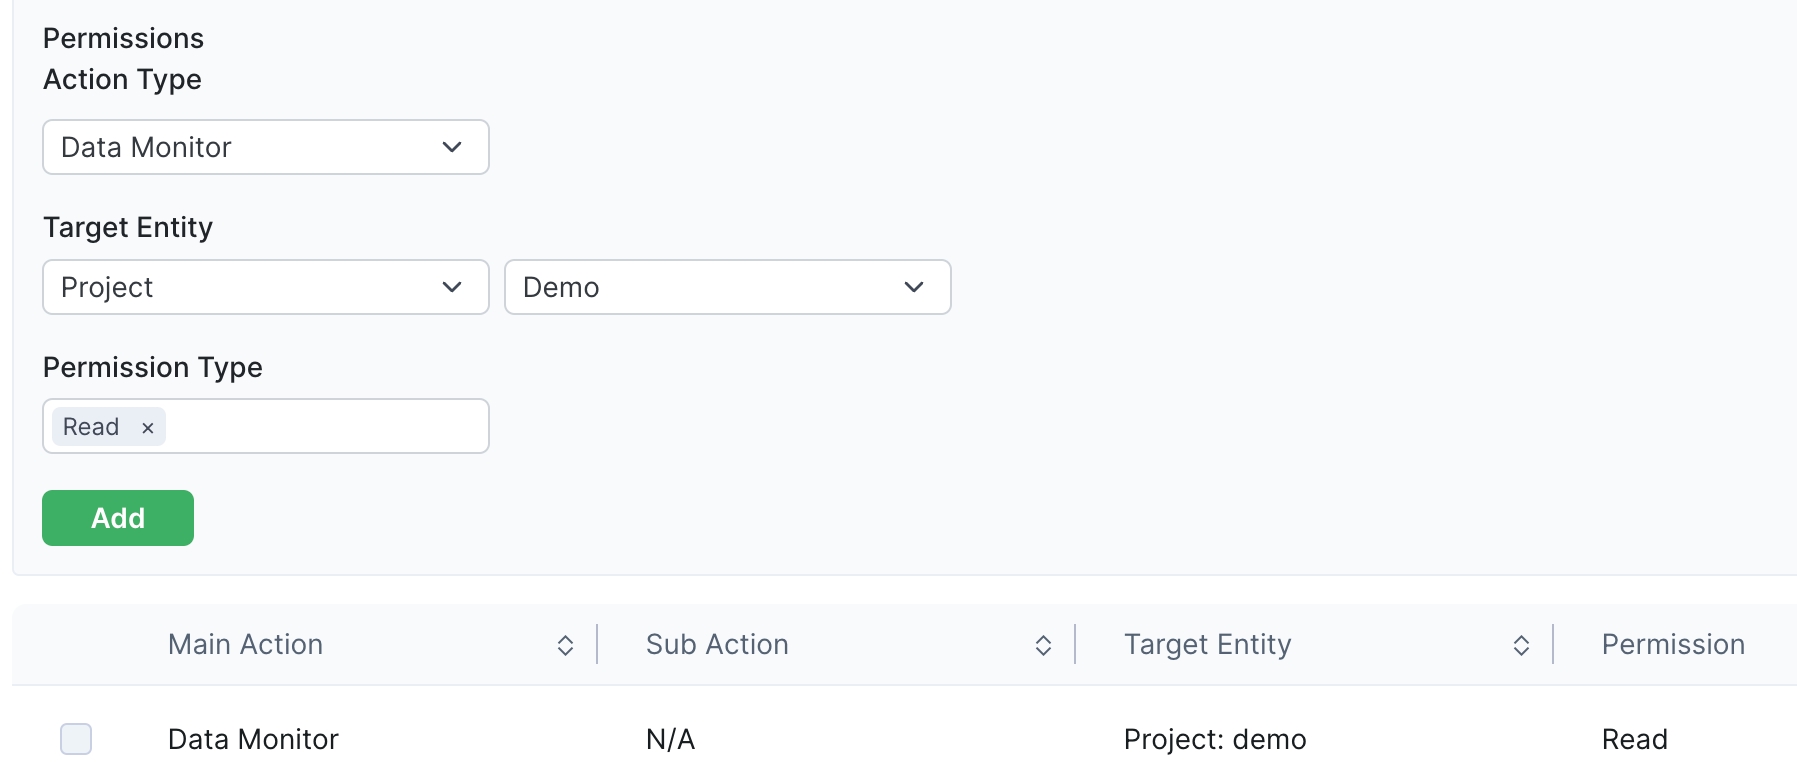Open the Demo project selector dropdown
1797x781 pixels.
click(x=700, y=287)
